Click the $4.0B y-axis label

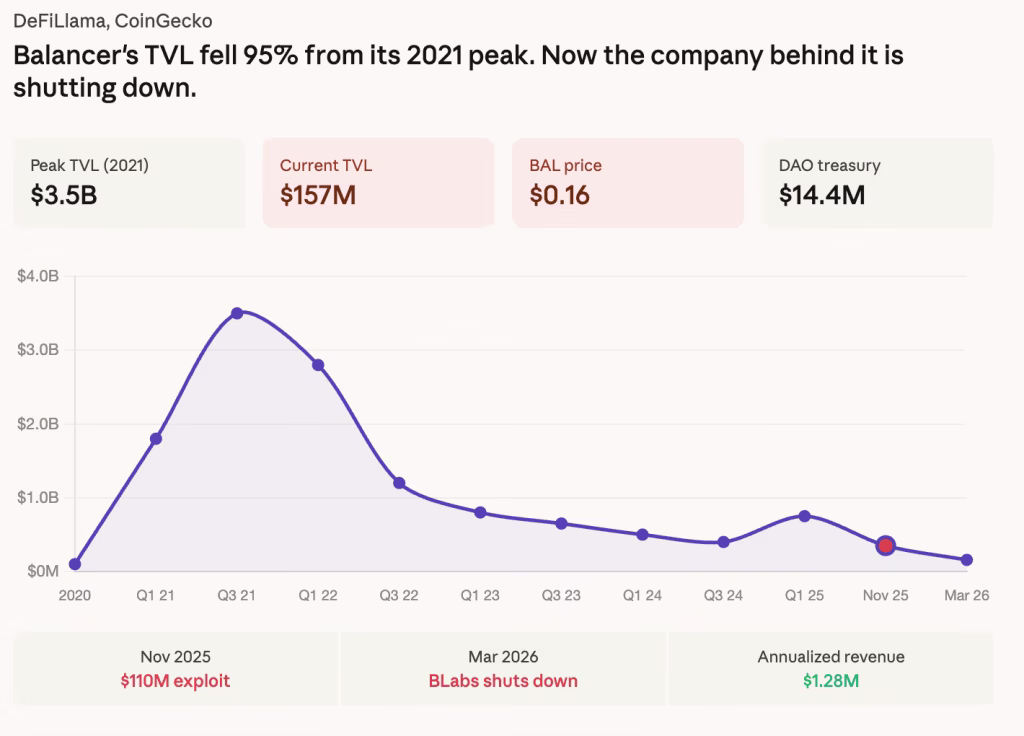coord(38,276)
